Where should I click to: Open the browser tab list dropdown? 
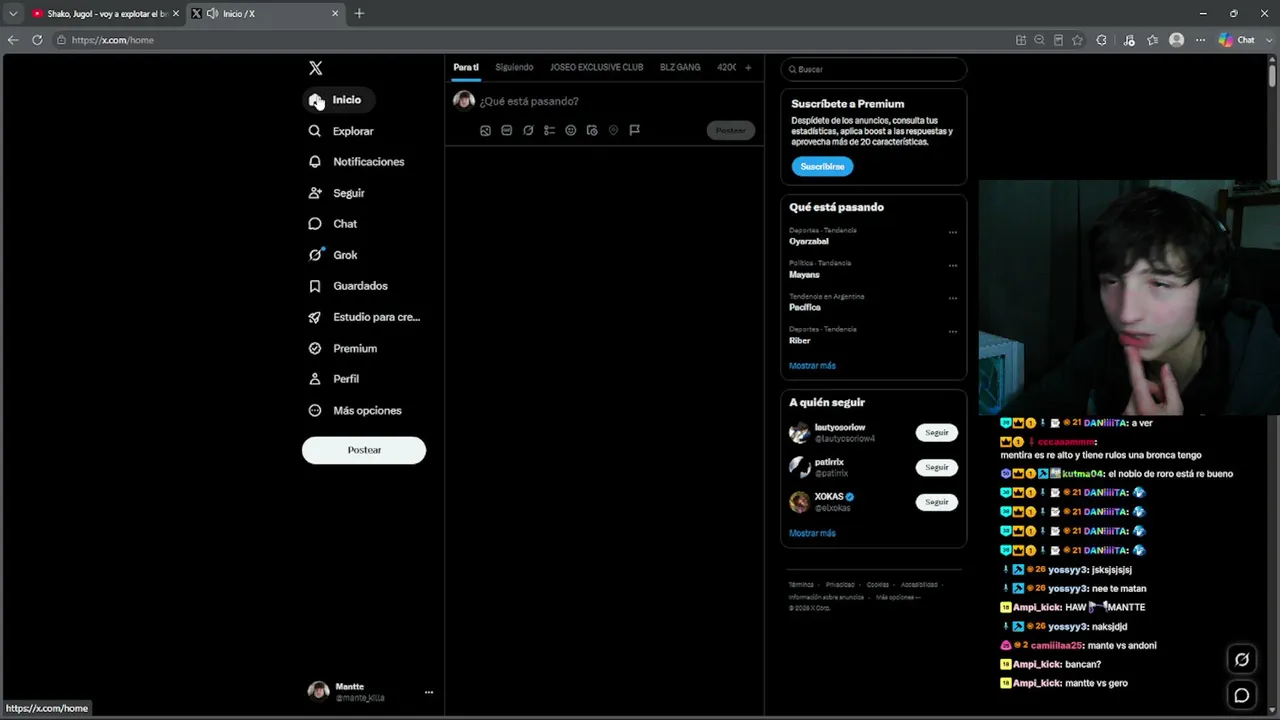pyautogui.click(x=13, y=13)
